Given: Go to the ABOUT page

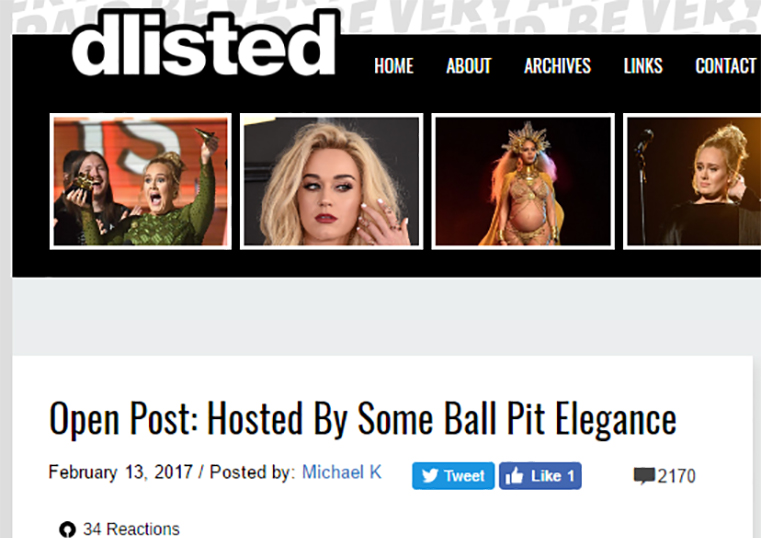Looking at the screenshot, I should (x=469, y=66).
